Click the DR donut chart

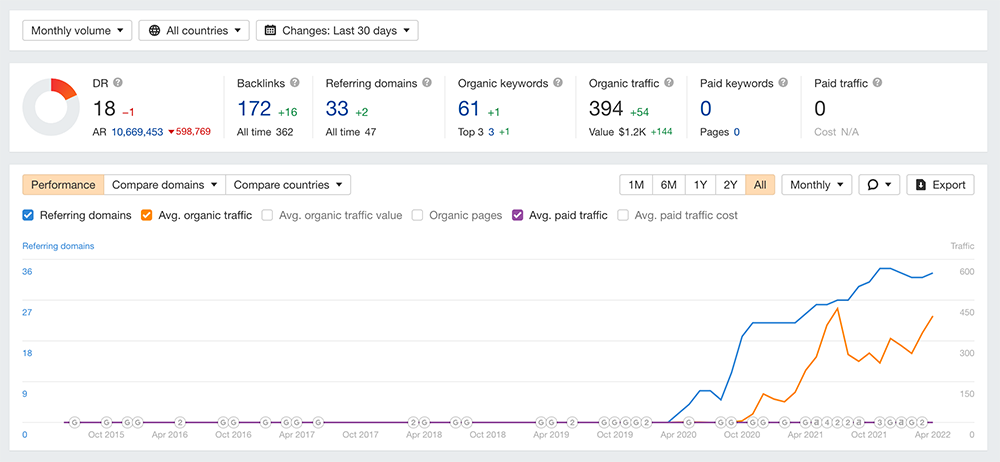tap(51, 106)
